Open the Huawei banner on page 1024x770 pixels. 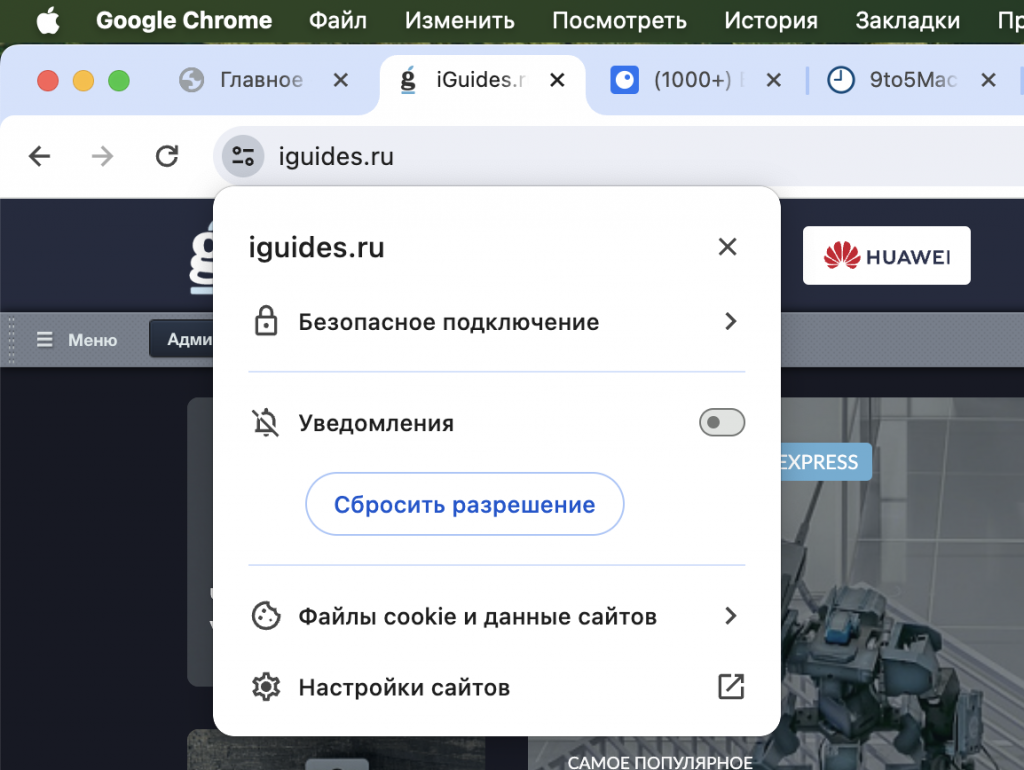pyautogui.click(x=886, y=255)
